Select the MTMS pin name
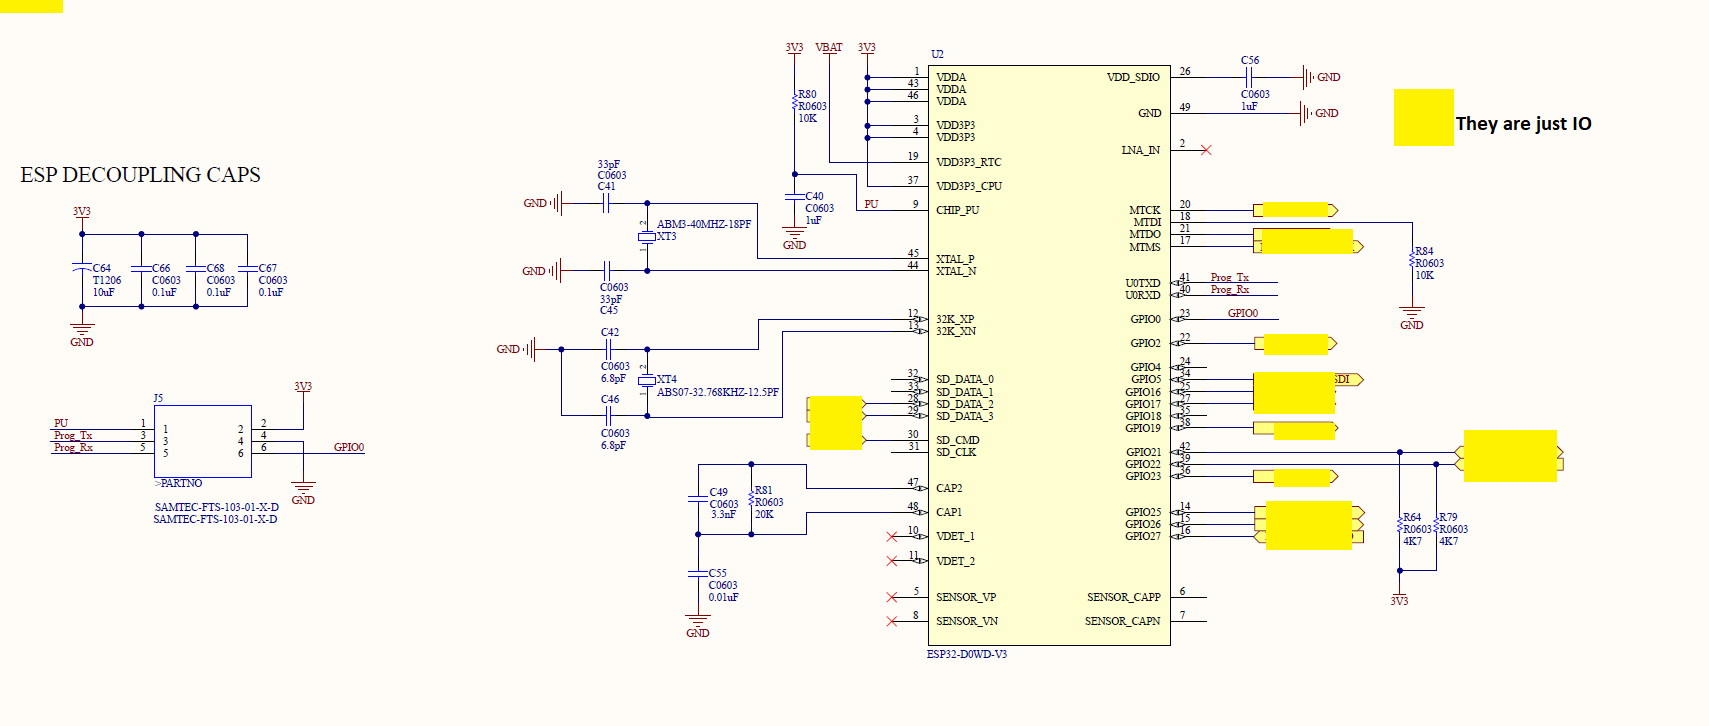1709x726 pixels. click(1145, 247)
